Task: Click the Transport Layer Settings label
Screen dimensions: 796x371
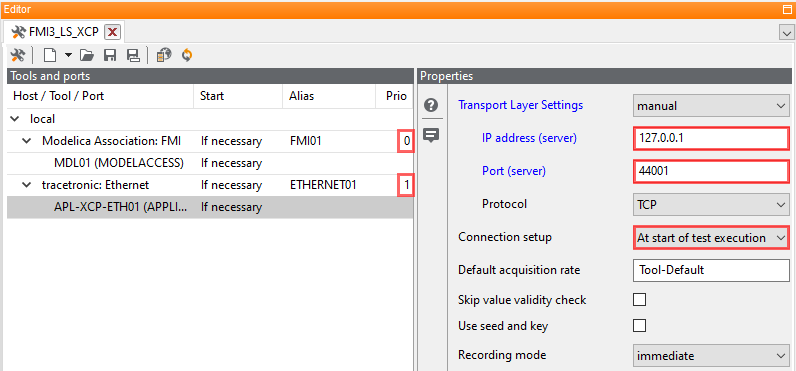Action: (x=520, y=105)
